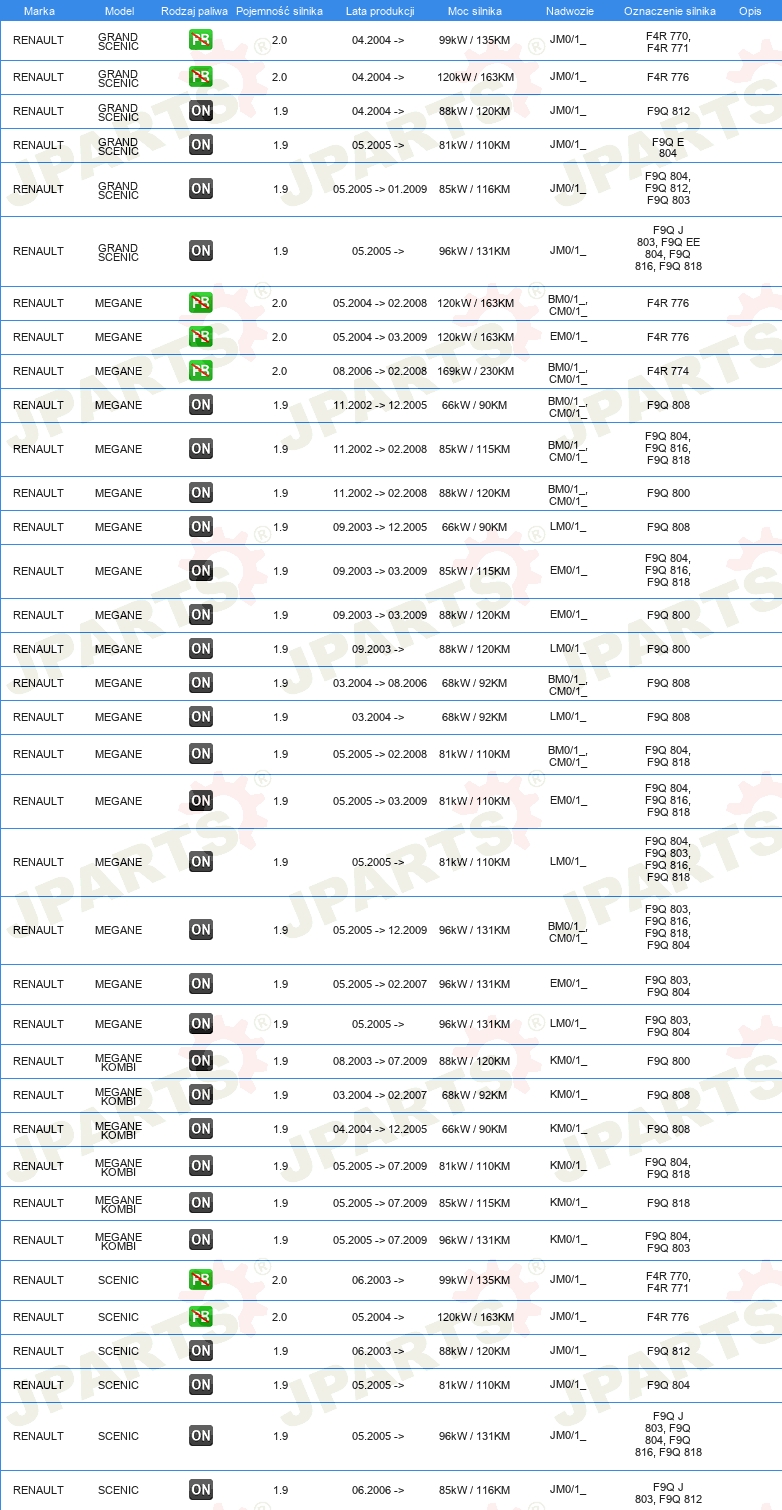Viewport: 782px width, 1510px height.
Task: Click diesel icon in Megane 05.2005 -> 12.2009 row
Action: [x=201, y=930]
